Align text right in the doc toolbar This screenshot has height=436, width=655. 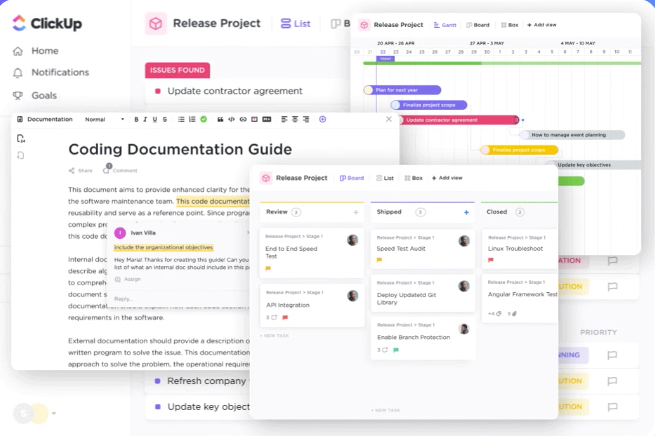[306, 119]
